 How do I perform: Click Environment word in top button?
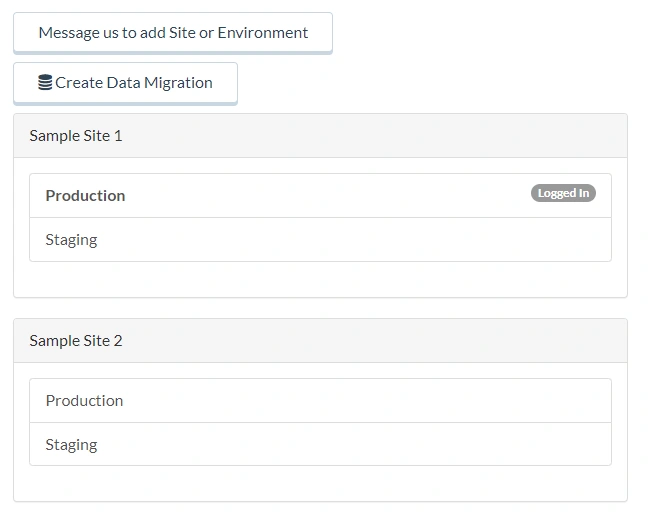[262, 33]
